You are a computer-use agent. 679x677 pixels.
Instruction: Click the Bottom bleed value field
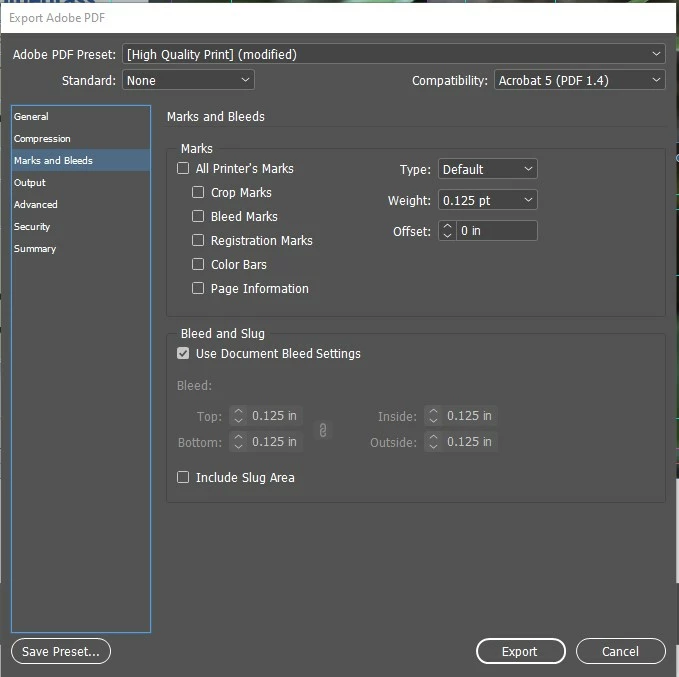tap(275, 441)
